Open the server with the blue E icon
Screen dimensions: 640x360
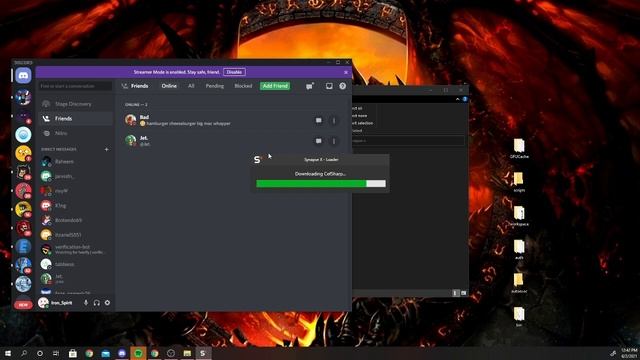pos(23,247)
